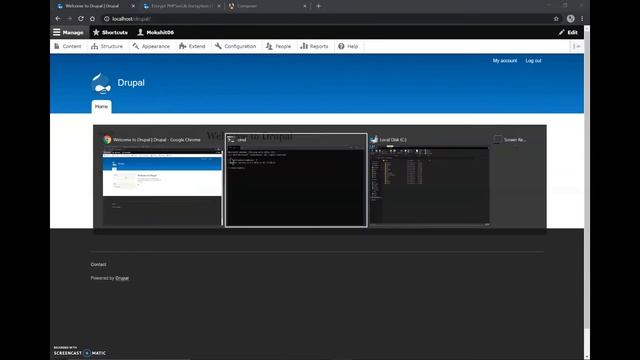Open the Extend admin menu

pyautogui.click(x=192, y=46)
